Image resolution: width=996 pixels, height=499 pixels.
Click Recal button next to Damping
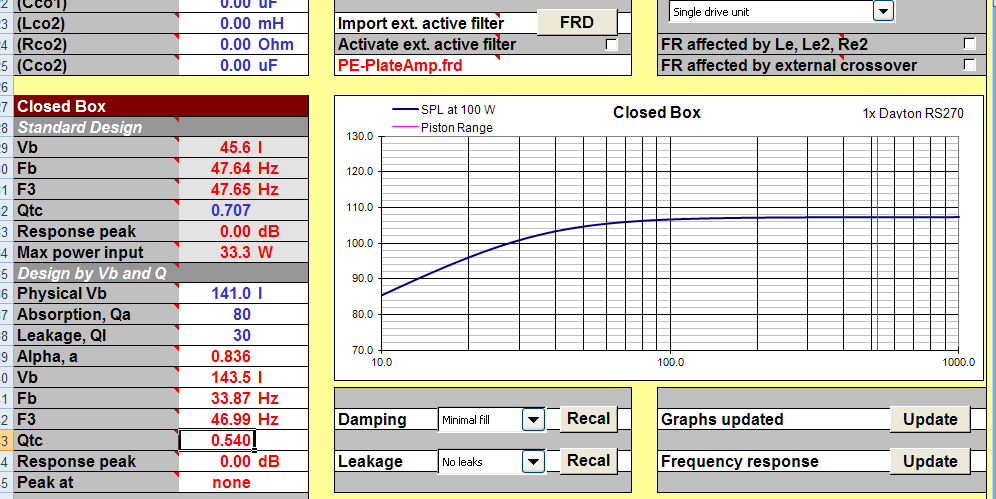click(x=588, y=419)
